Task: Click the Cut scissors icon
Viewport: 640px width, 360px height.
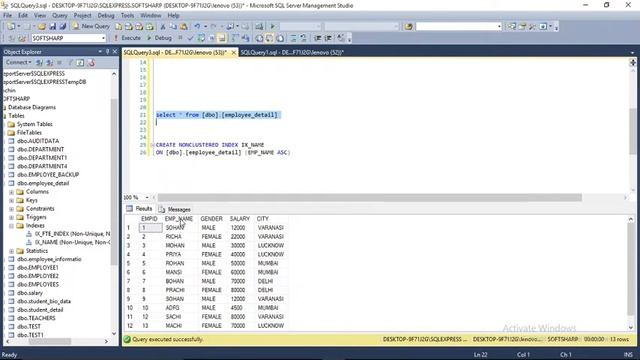Action: coord(163,27)
